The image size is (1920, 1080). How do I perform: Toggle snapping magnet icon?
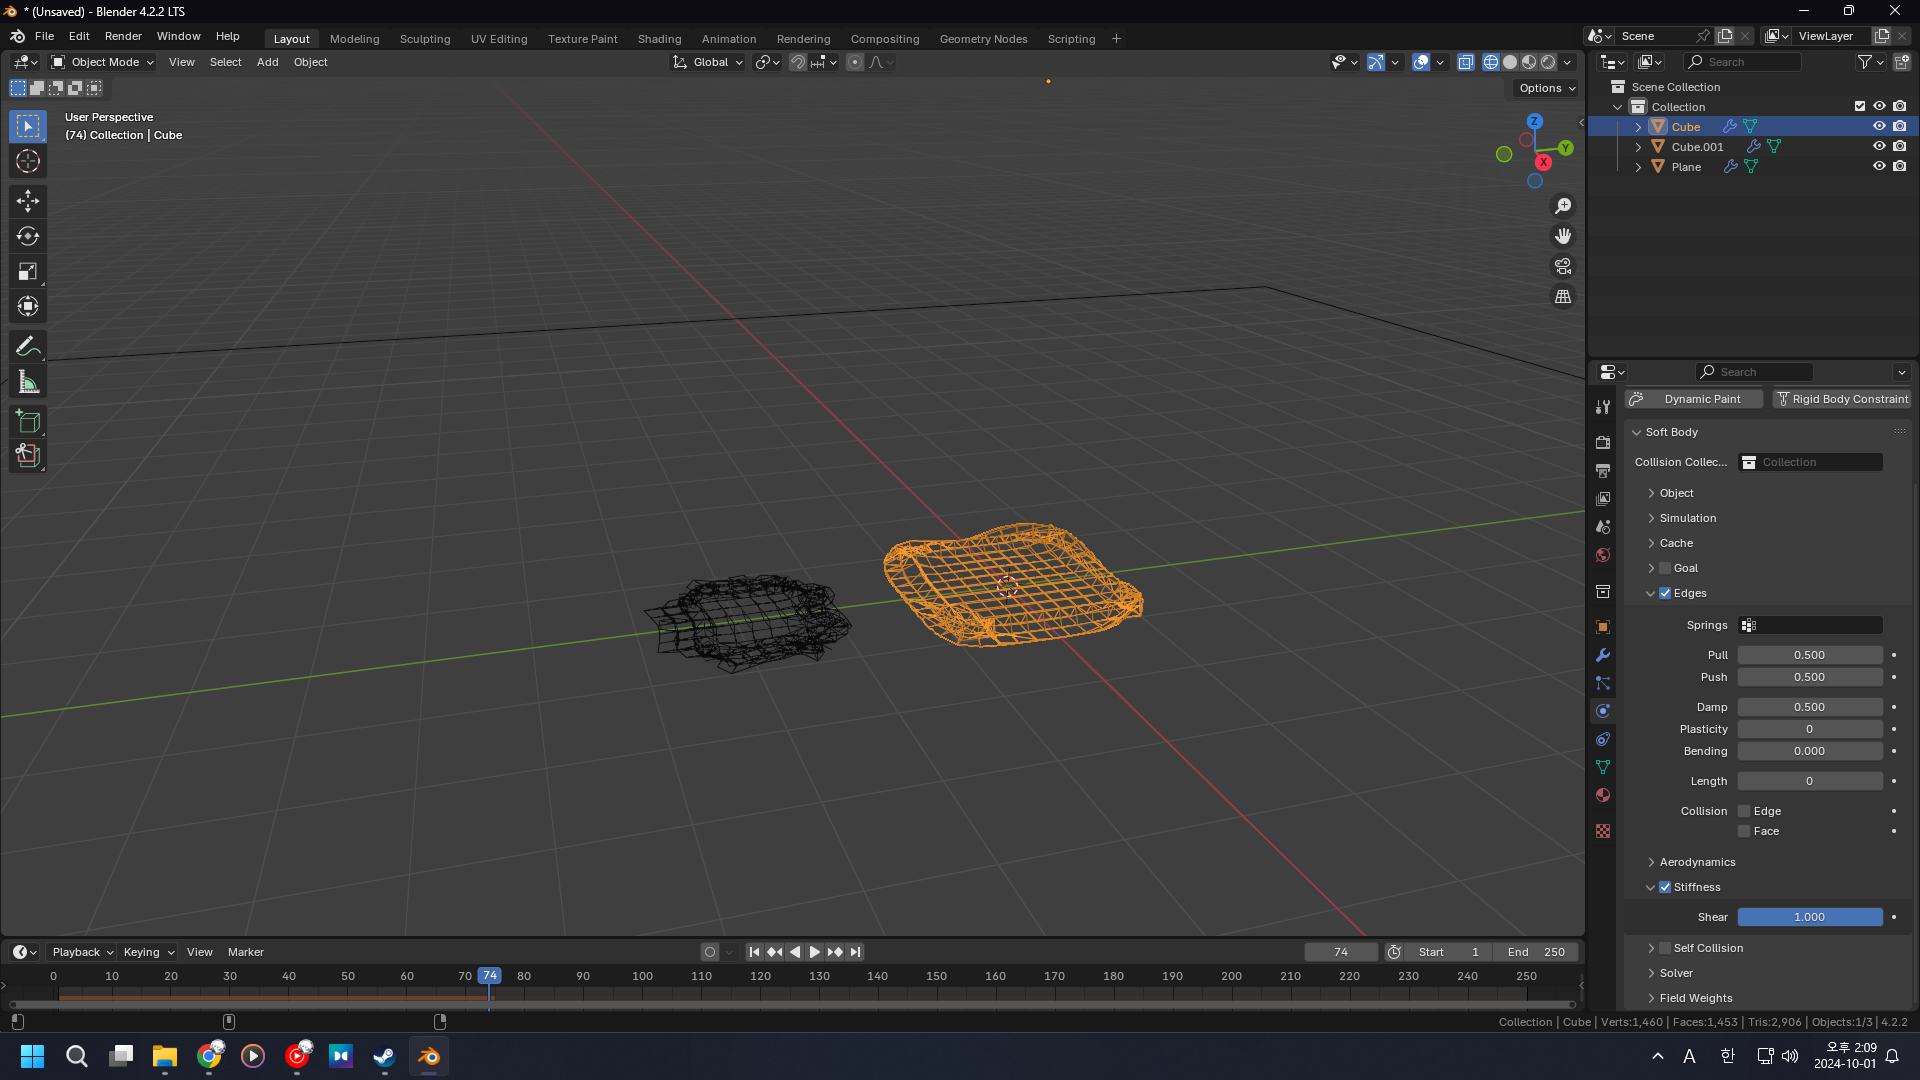click(x=798, y=62)
